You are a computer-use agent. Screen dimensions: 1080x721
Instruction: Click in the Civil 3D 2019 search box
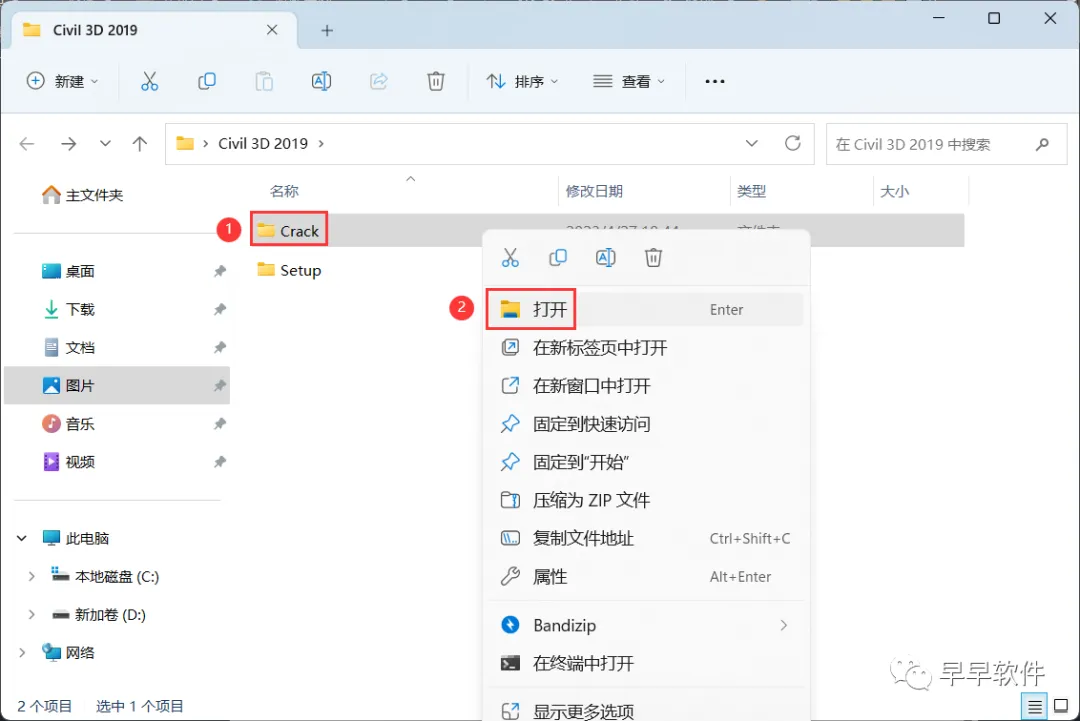[x=946, y=144]
